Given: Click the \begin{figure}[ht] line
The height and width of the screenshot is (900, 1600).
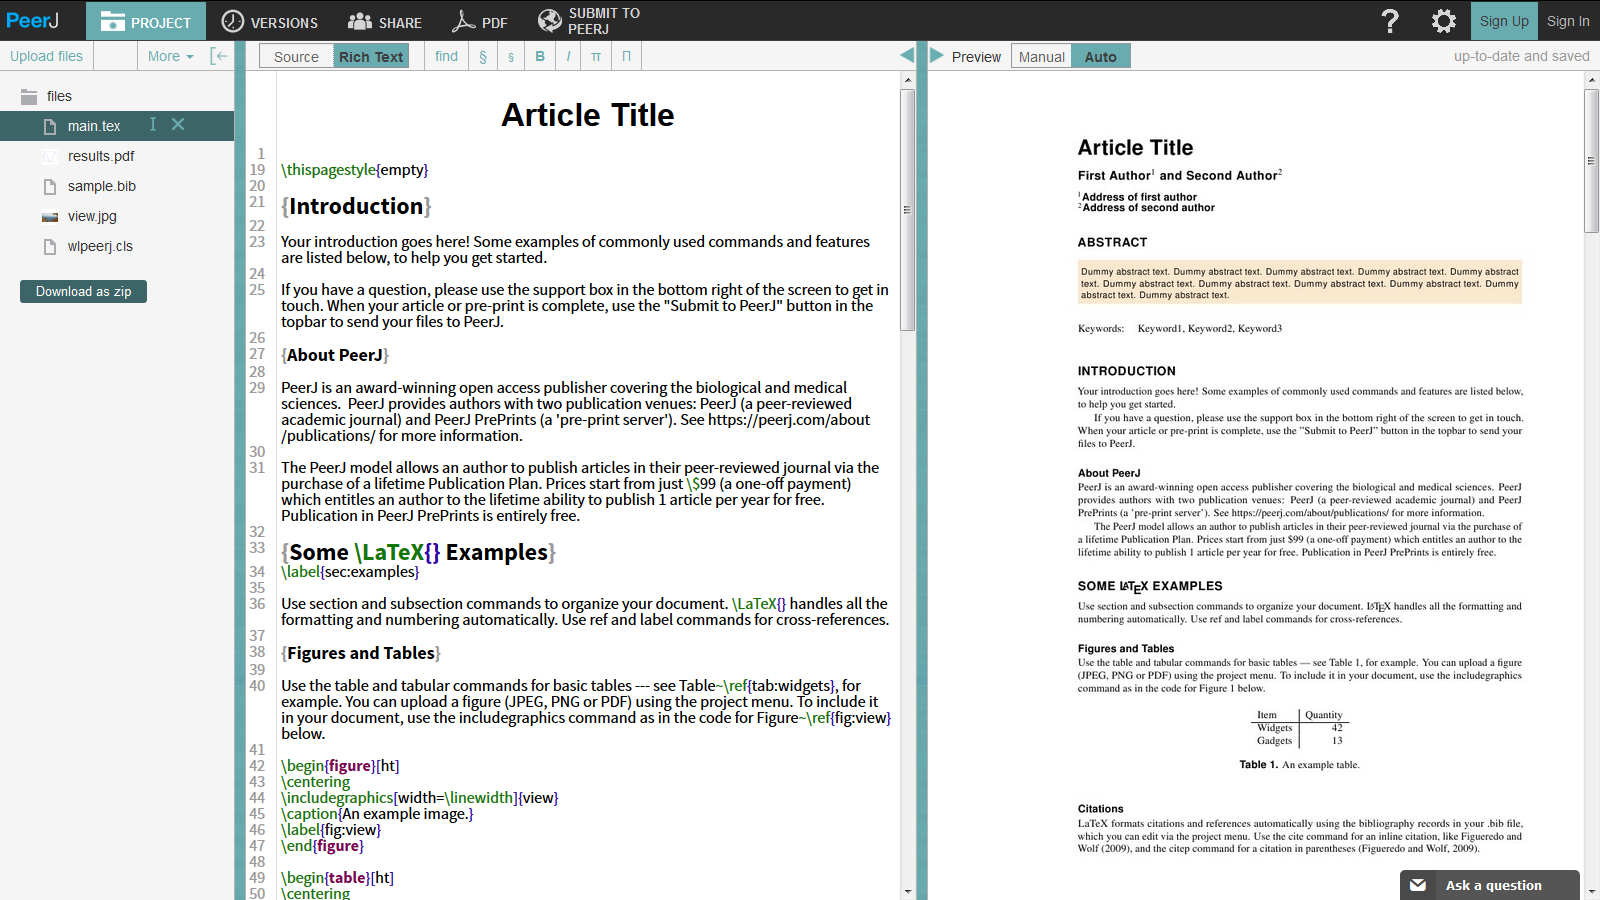Looking at the screenshot, I should [x=340, y=766].
